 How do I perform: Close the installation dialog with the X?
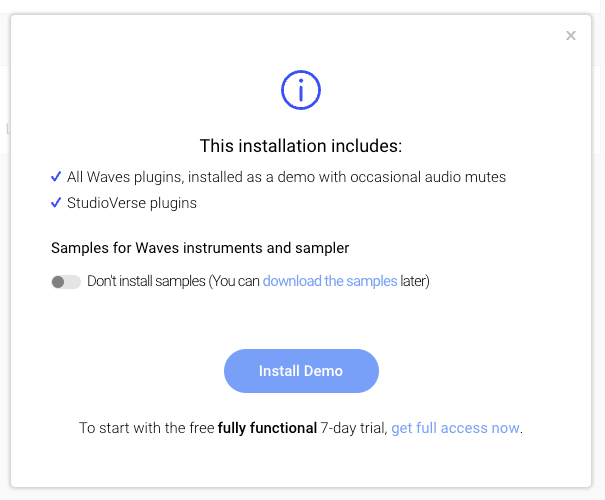pyautogui.click(x=571, y=35)
